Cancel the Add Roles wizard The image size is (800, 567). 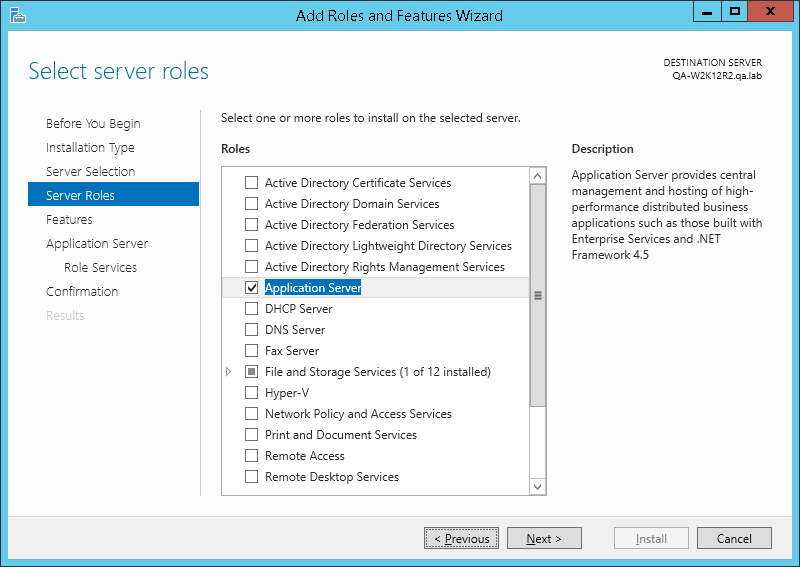click(734, 539)
